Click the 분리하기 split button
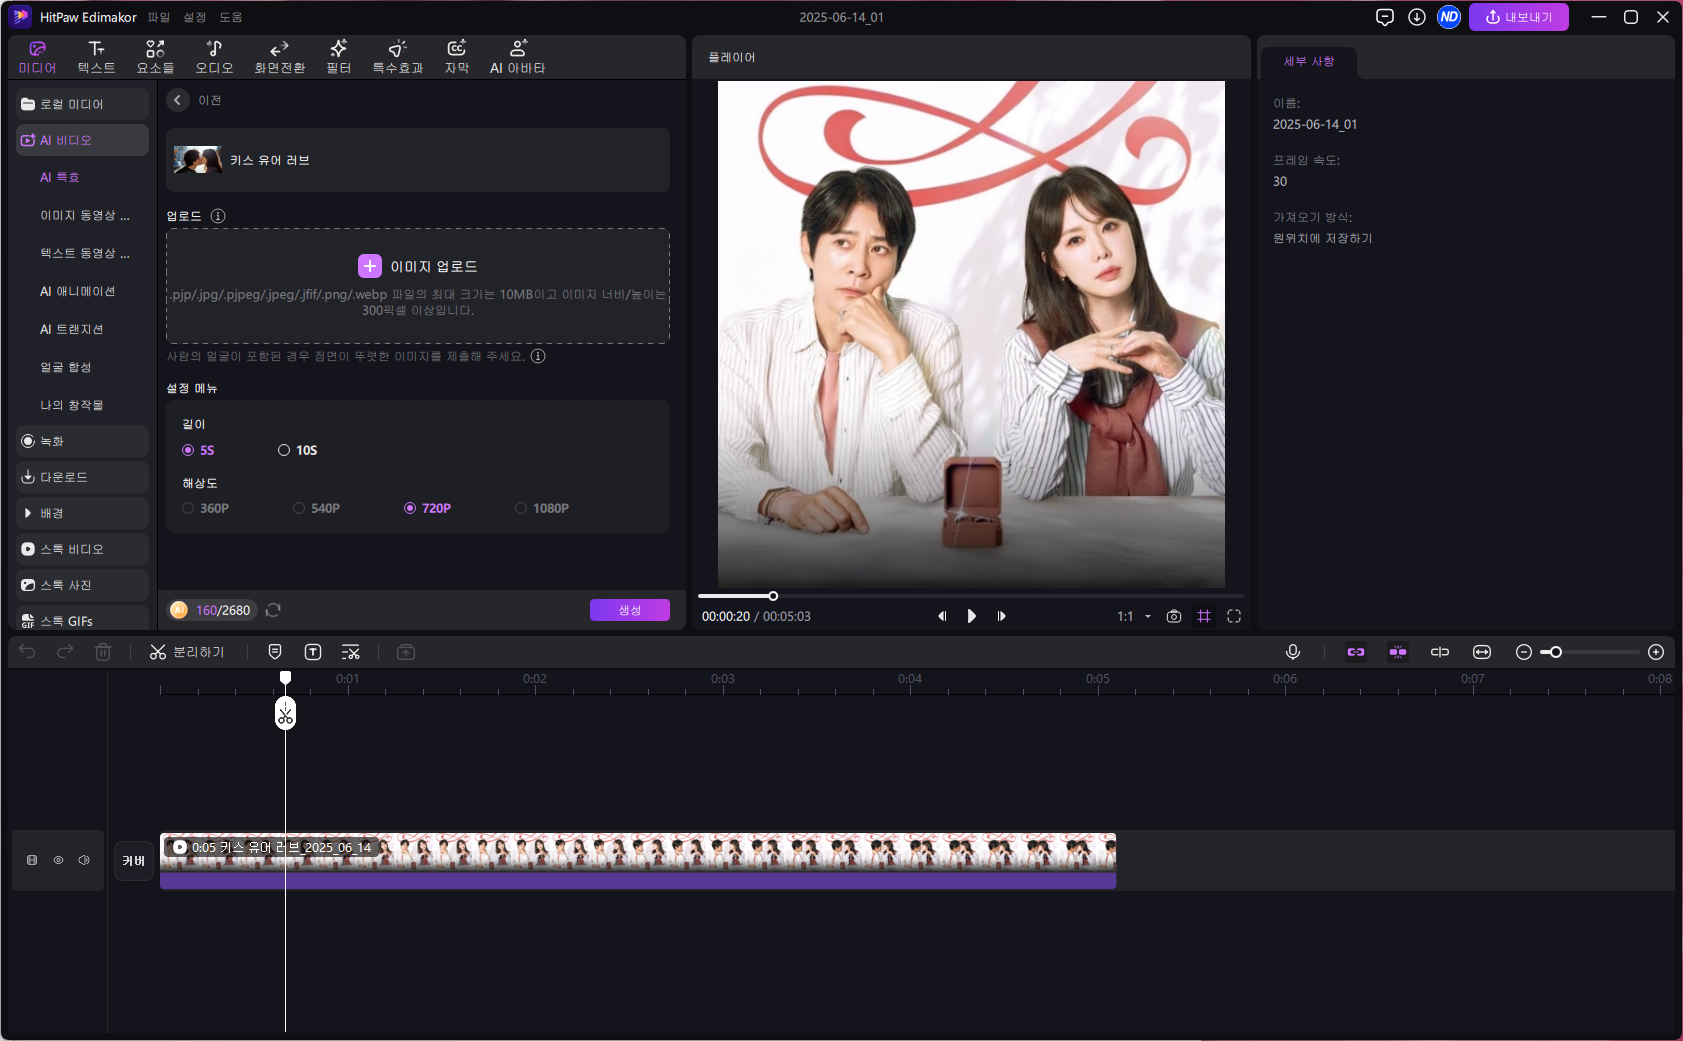This screenshot has width=1683, height=1041. [x=187, y=652]
